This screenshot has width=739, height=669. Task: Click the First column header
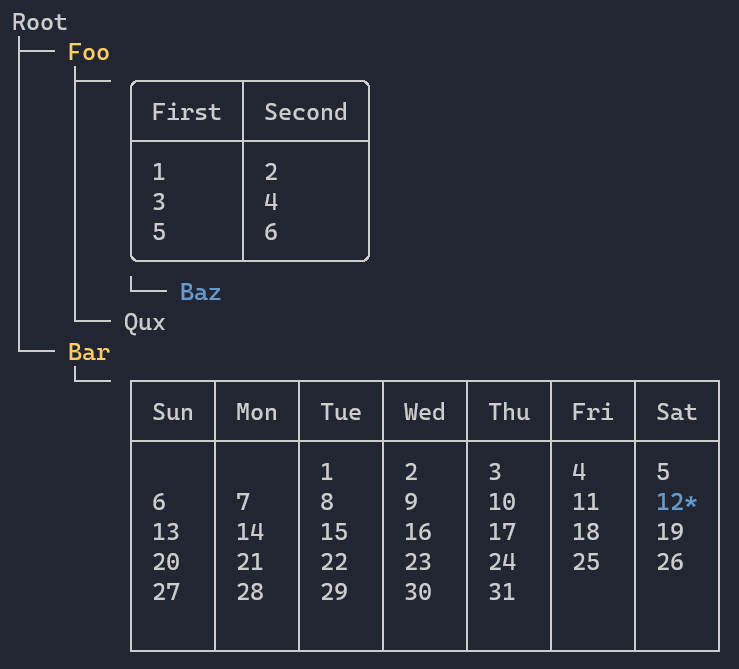[x=186, y=112]
